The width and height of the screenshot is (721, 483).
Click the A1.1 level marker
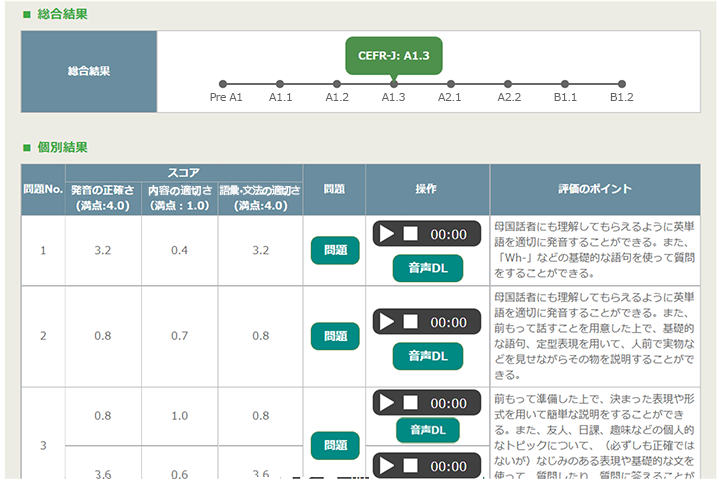280,84
